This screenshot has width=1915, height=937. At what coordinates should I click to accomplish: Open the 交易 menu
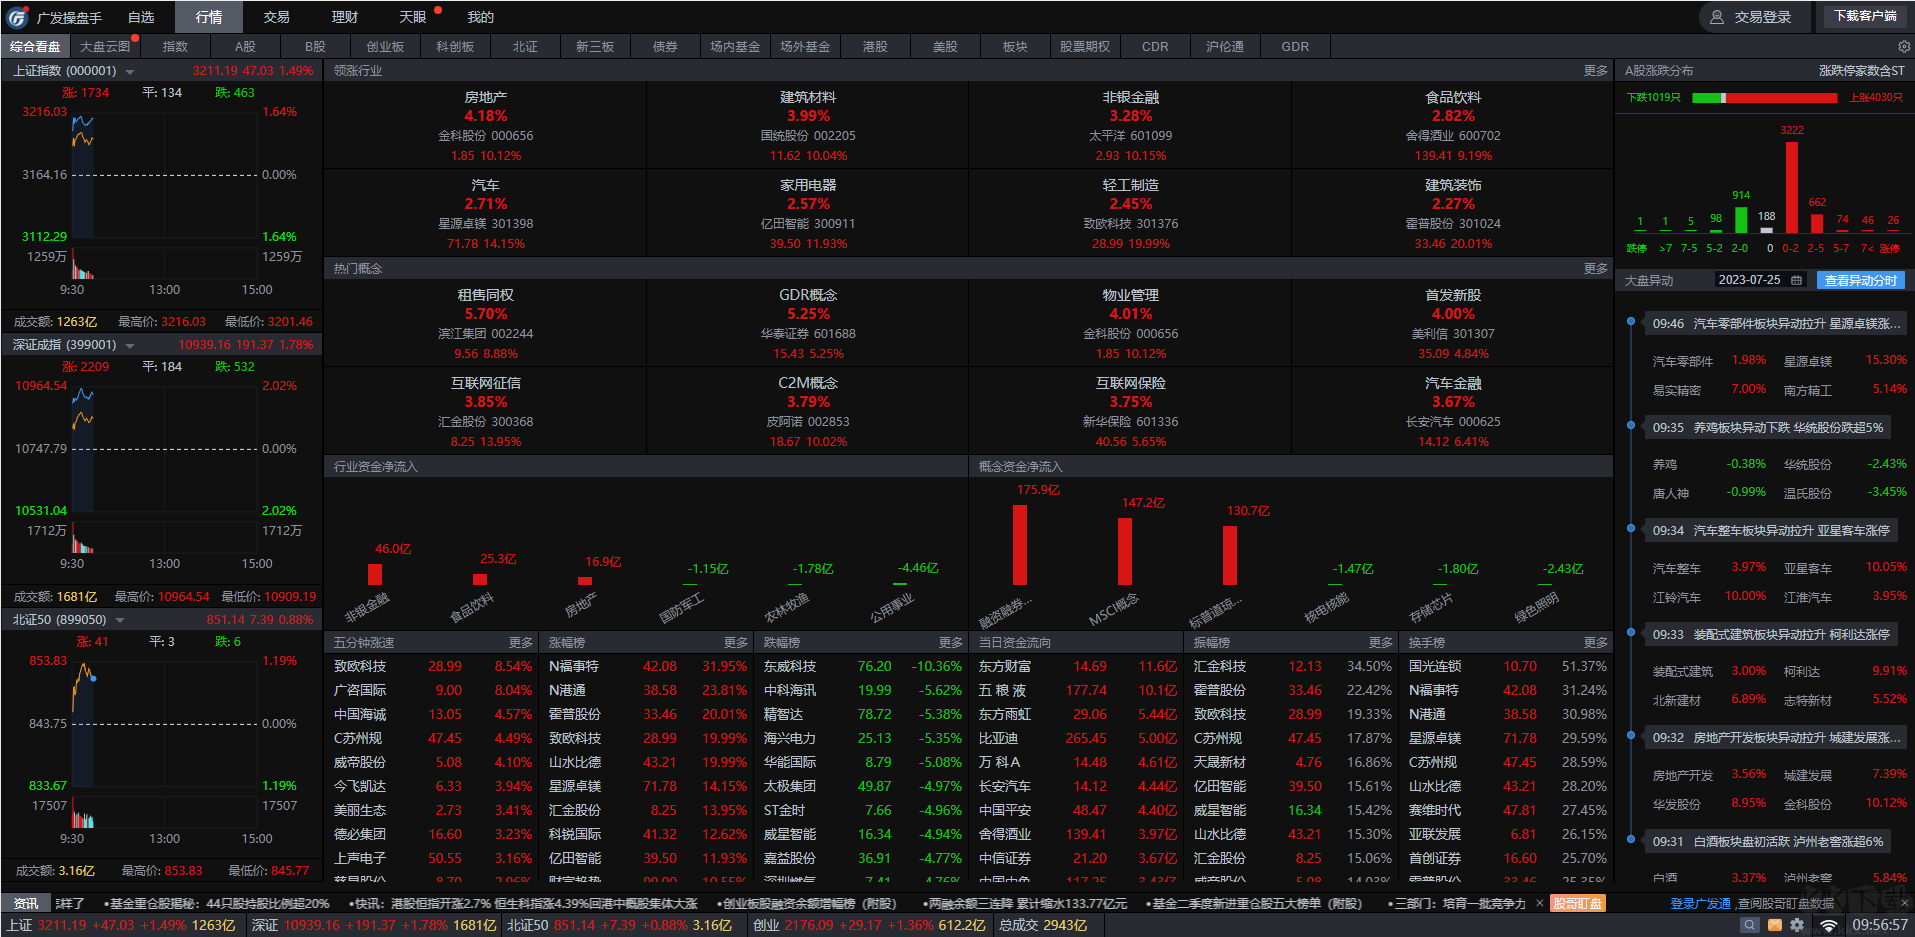277,17
